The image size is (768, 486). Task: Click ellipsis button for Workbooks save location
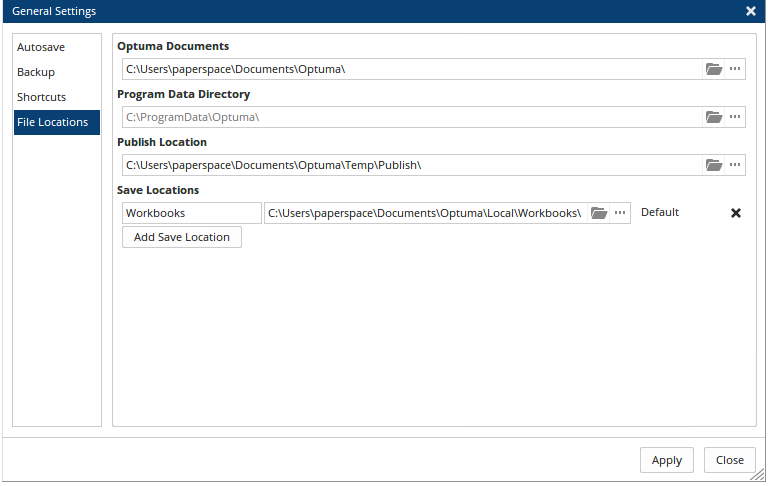point(620,213)
